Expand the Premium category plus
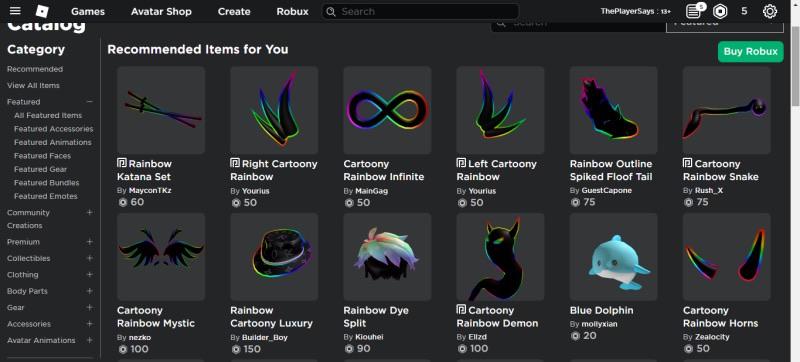800x362 pixels. pos(90,242)
